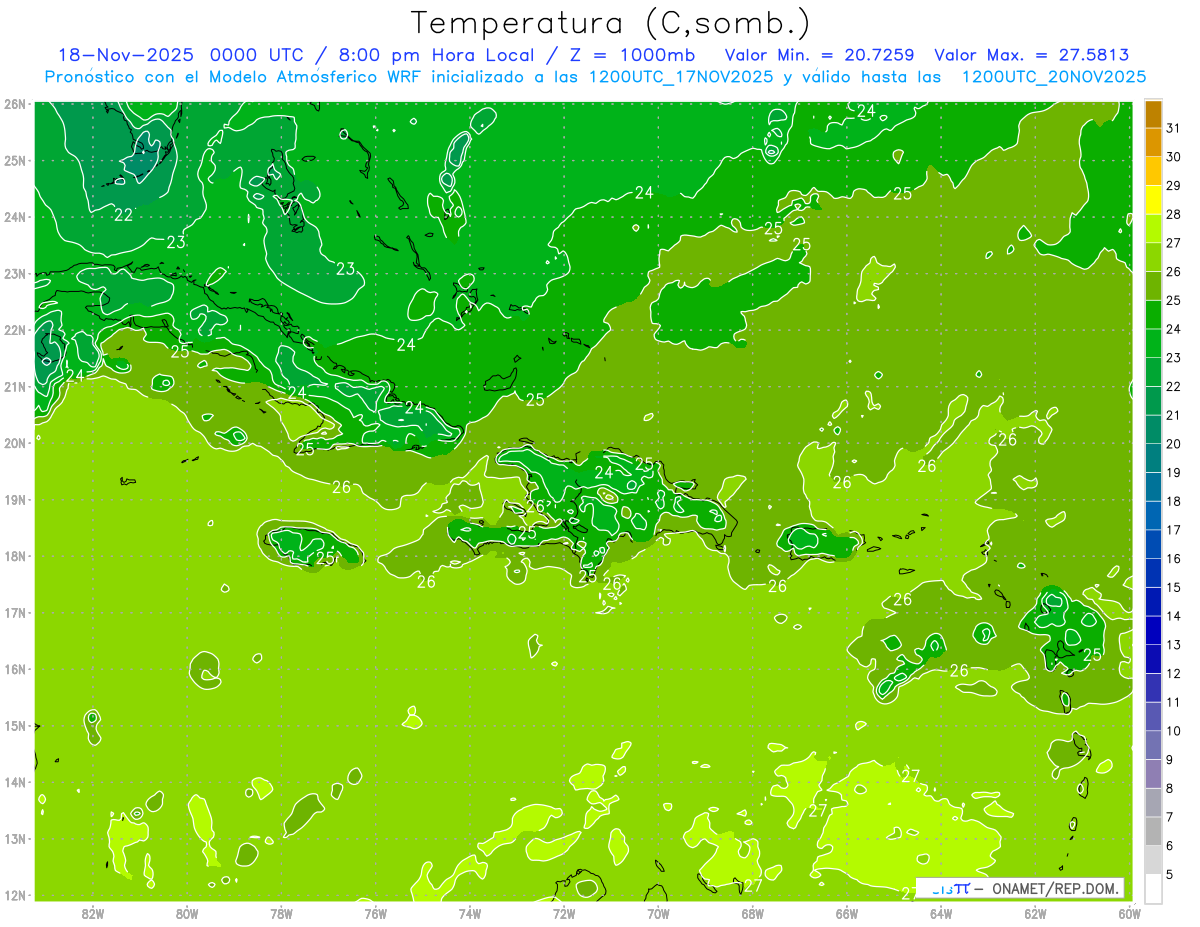Click the "70W" longitude axis label
The height and width of the screenshot is (927, 1200).
[658, 913]
